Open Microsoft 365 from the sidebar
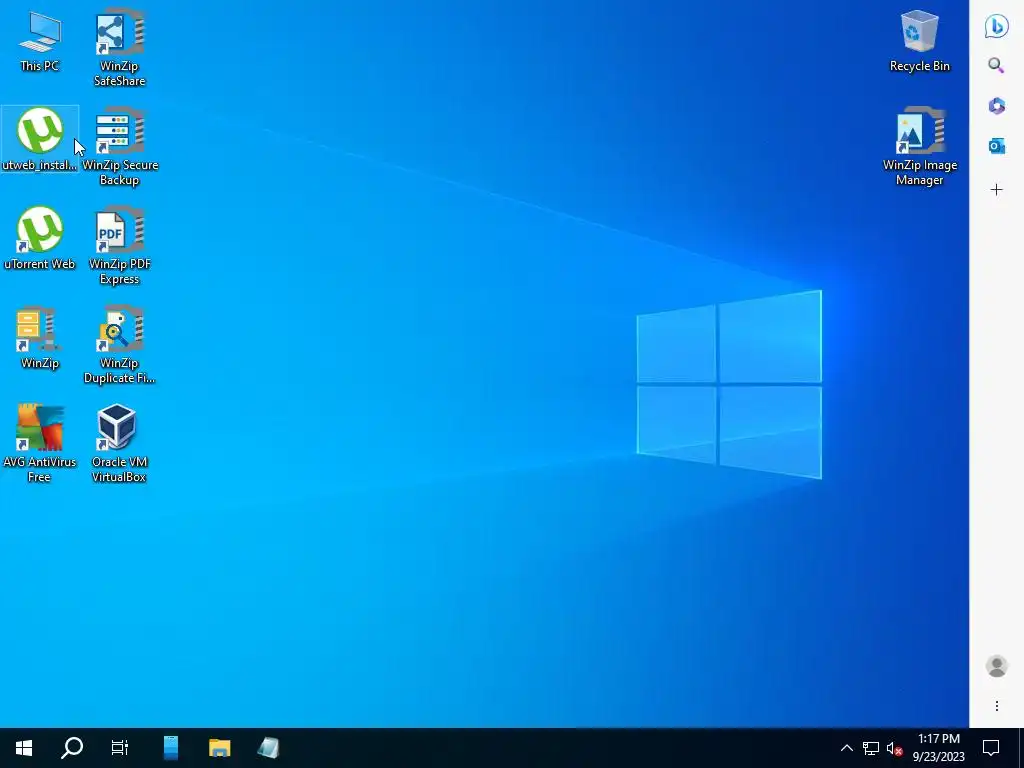The image size is (1024, 768). click(997, 106)
